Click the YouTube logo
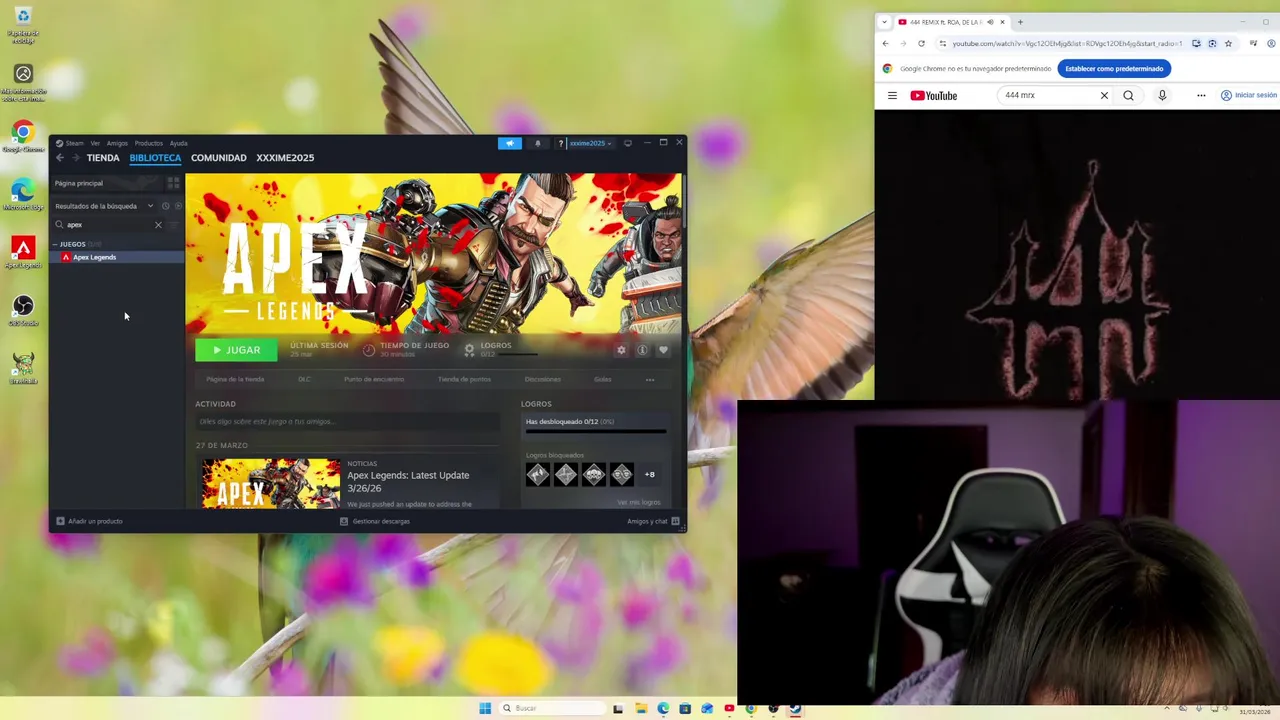The width and height of the screenshot is (1280, 720). pyautogui.click(x=934, y=96)
